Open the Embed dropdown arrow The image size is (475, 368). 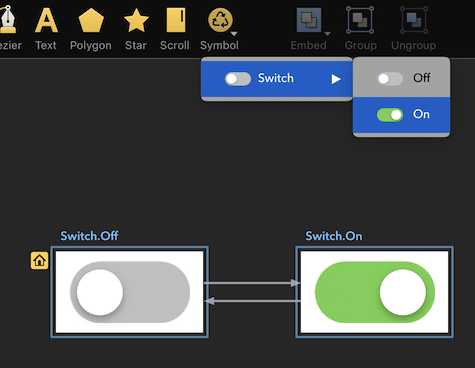327,34
